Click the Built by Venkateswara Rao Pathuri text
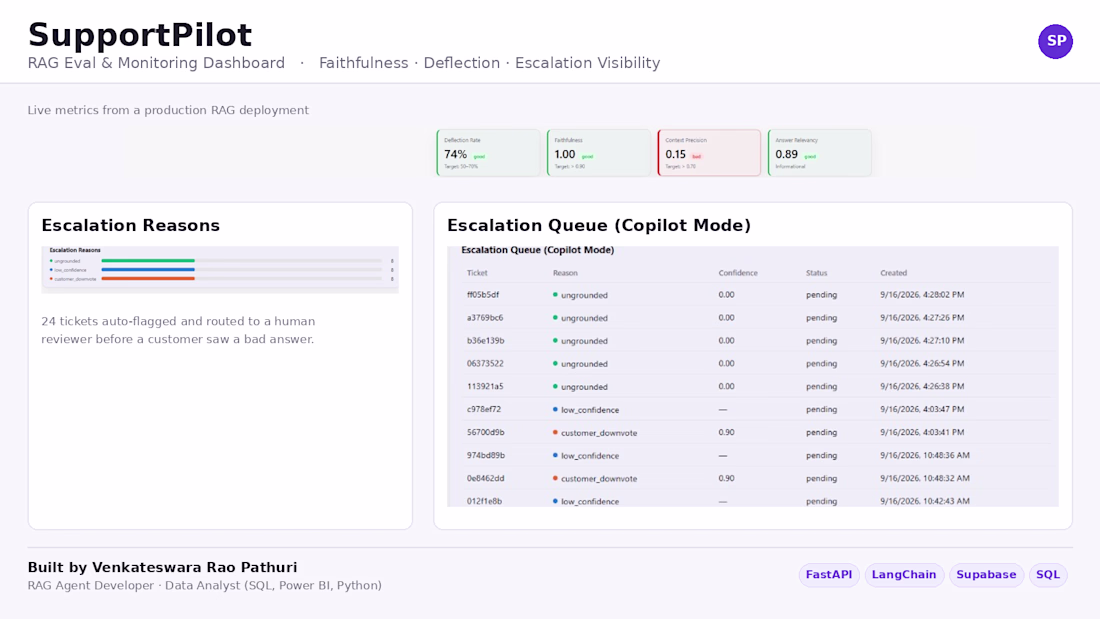 pyautogui.click(x=162, y=567)
